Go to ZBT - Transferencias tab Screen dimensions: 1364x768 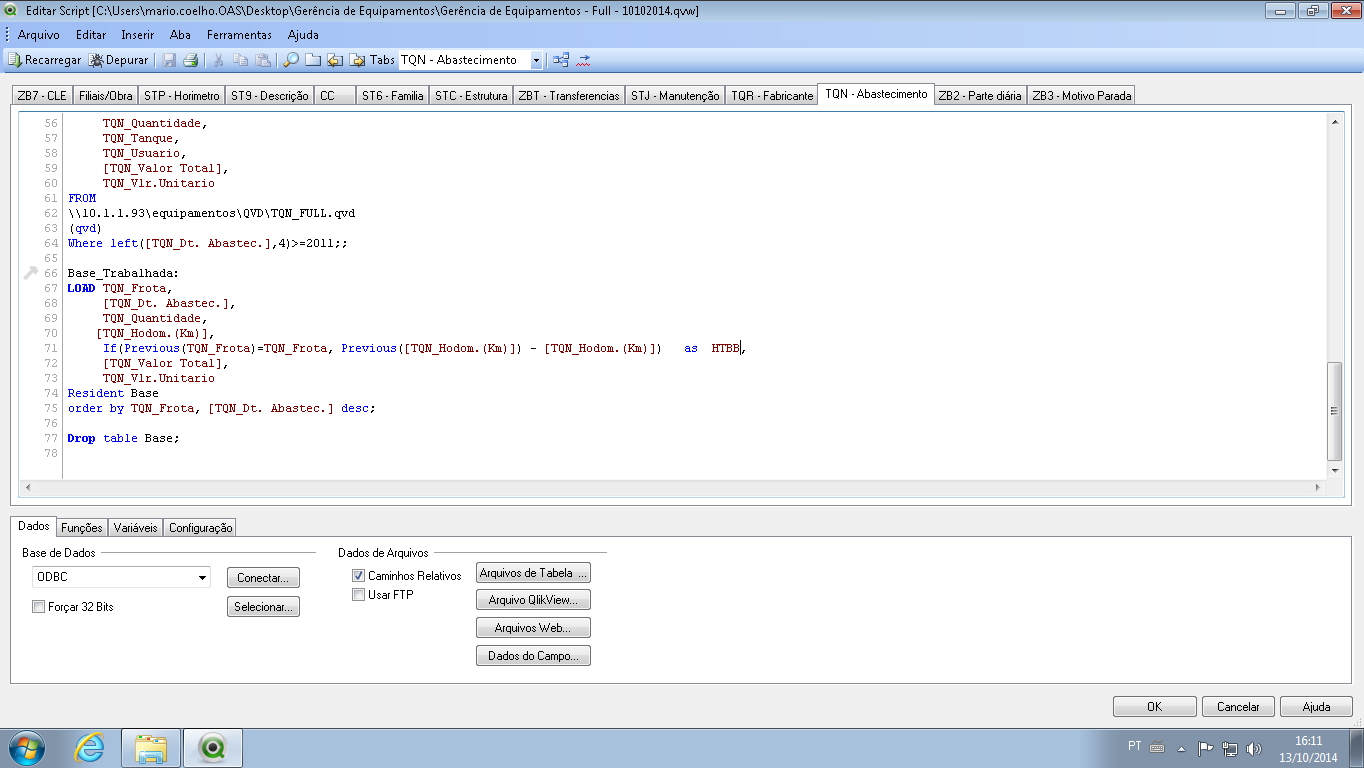coord(569,96)
